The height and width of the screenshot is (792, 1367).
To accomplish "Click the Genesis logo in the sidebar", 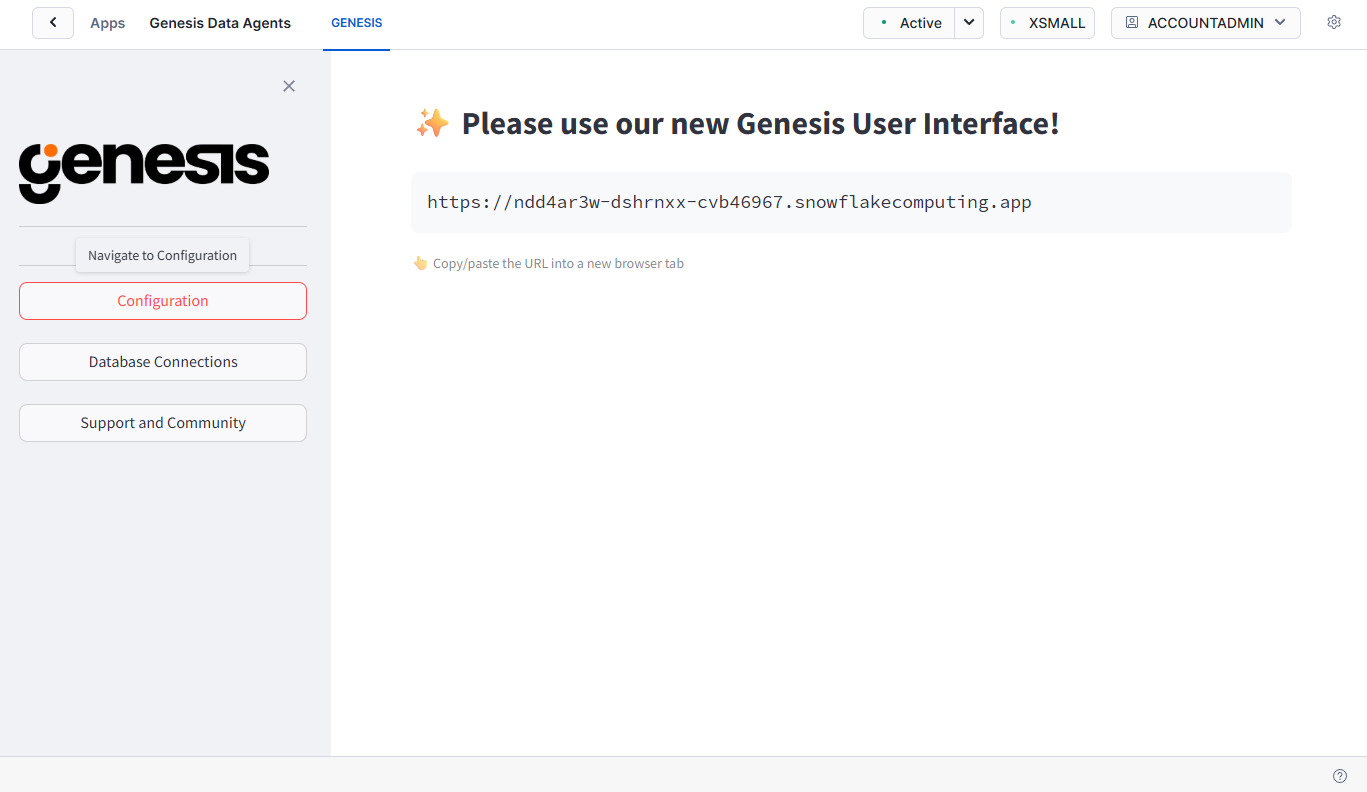I will click(144, 172).
